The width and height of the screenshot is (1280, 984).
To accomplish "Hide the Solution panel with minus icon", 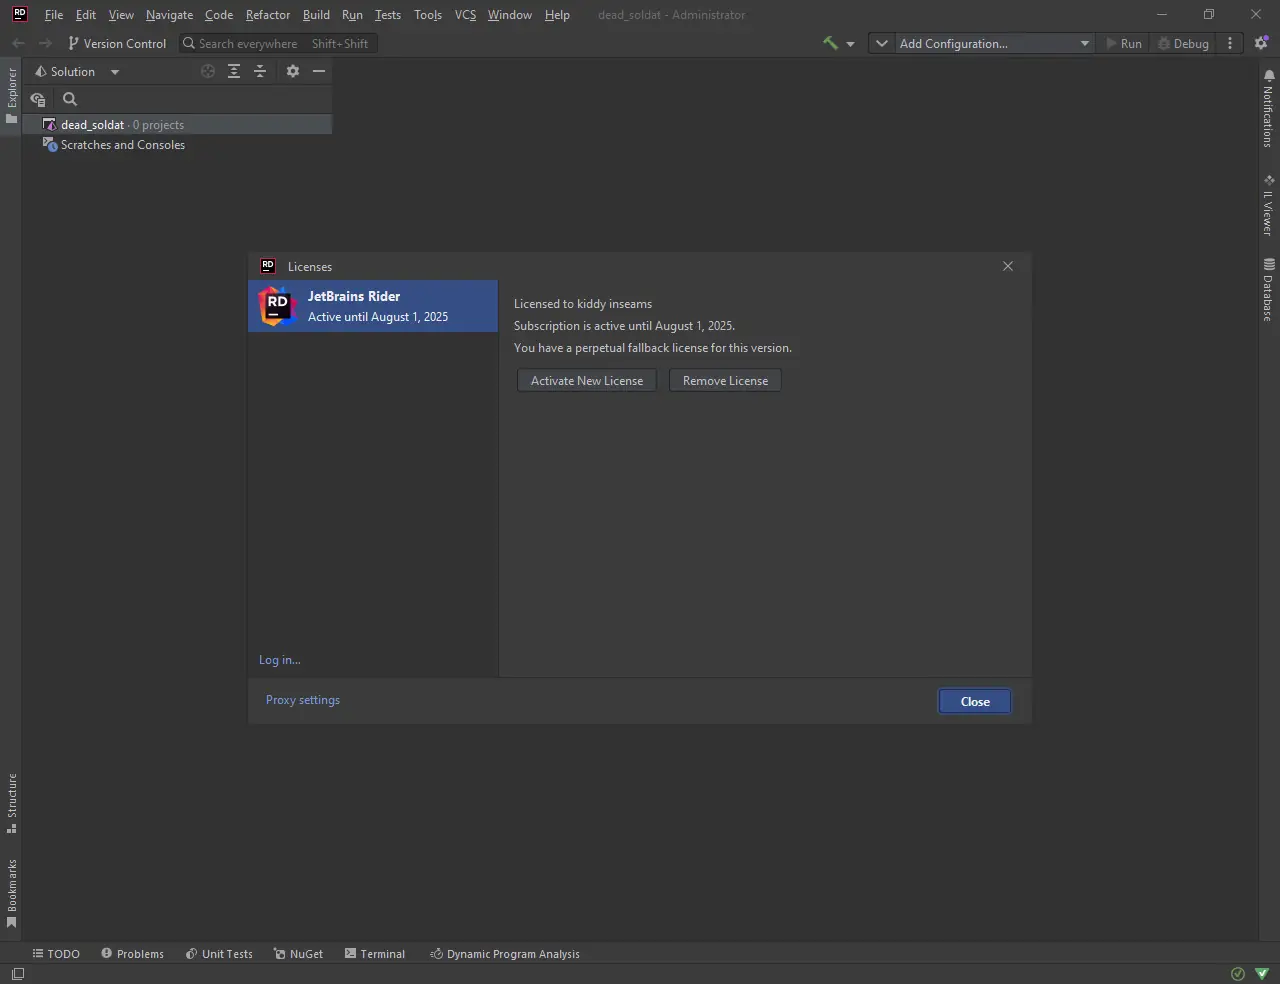I will point(319,71).
